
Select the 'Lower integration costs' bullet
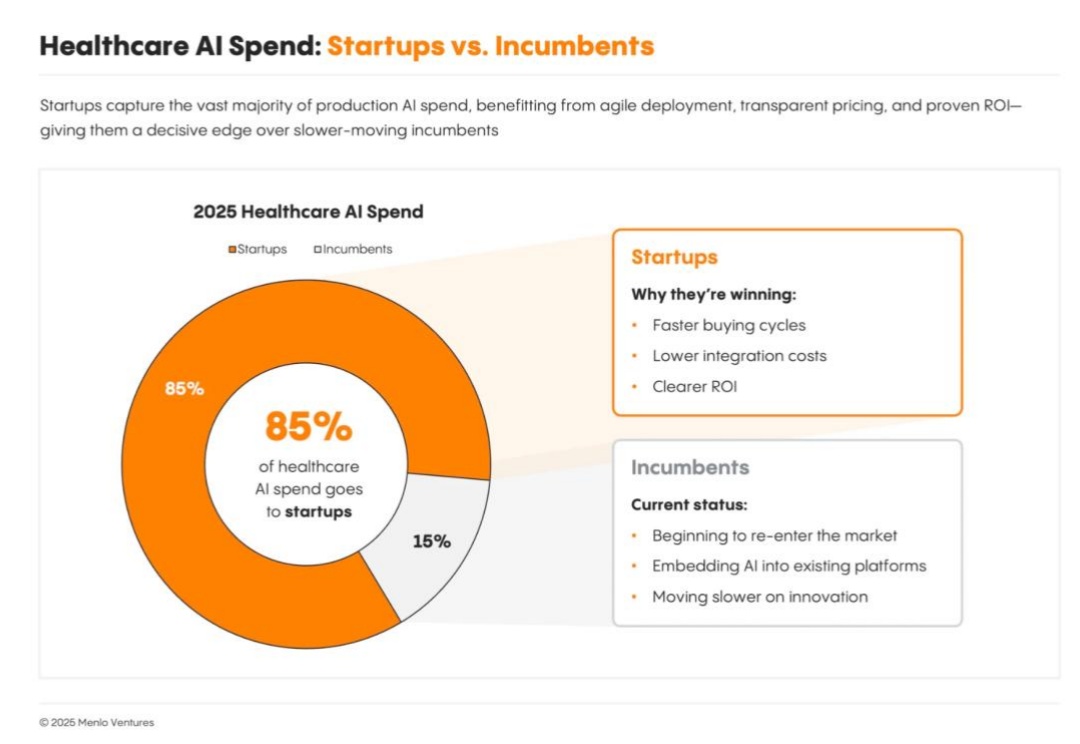[739, 355]
